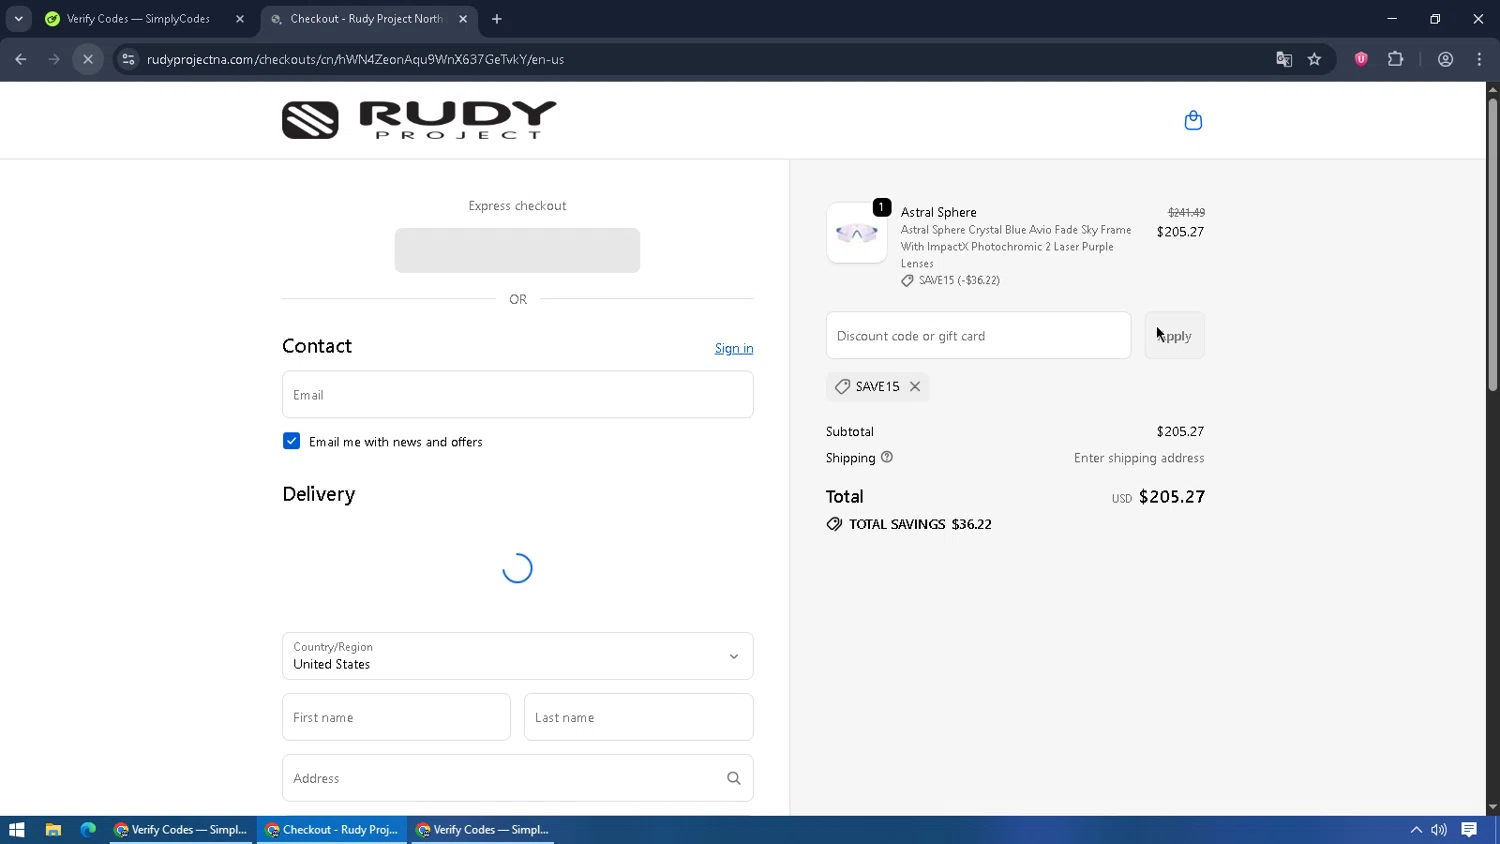Click the express checkout placeholder button
Image resolution: width=1500 pixels, height=844 pixels.
(517, 250)
